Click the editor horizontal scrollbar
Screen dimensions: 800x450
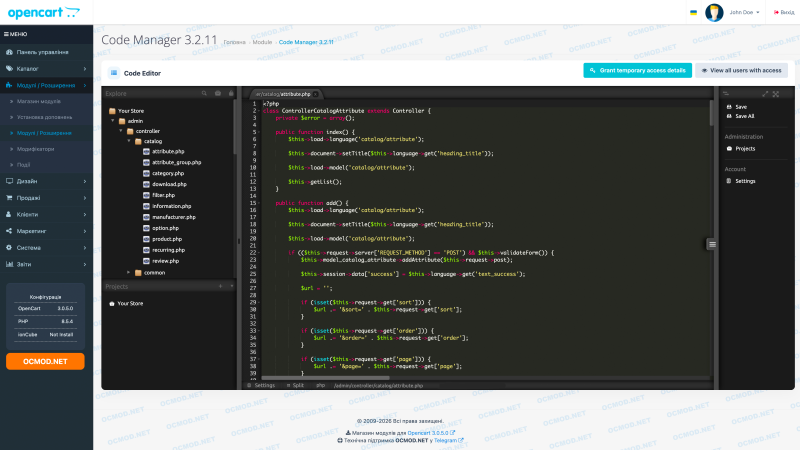coord(326,378)
